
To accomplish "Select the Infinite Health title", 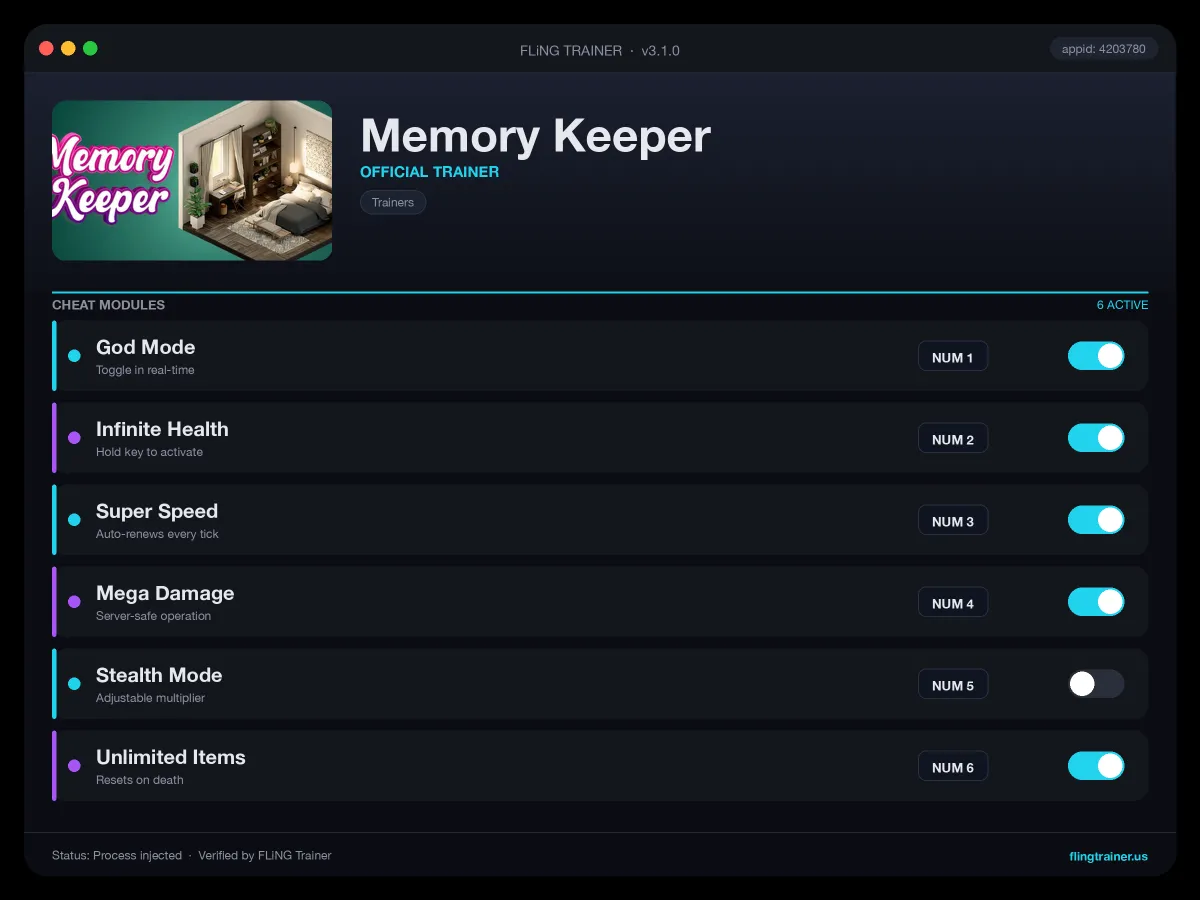I will pos(162,429).
